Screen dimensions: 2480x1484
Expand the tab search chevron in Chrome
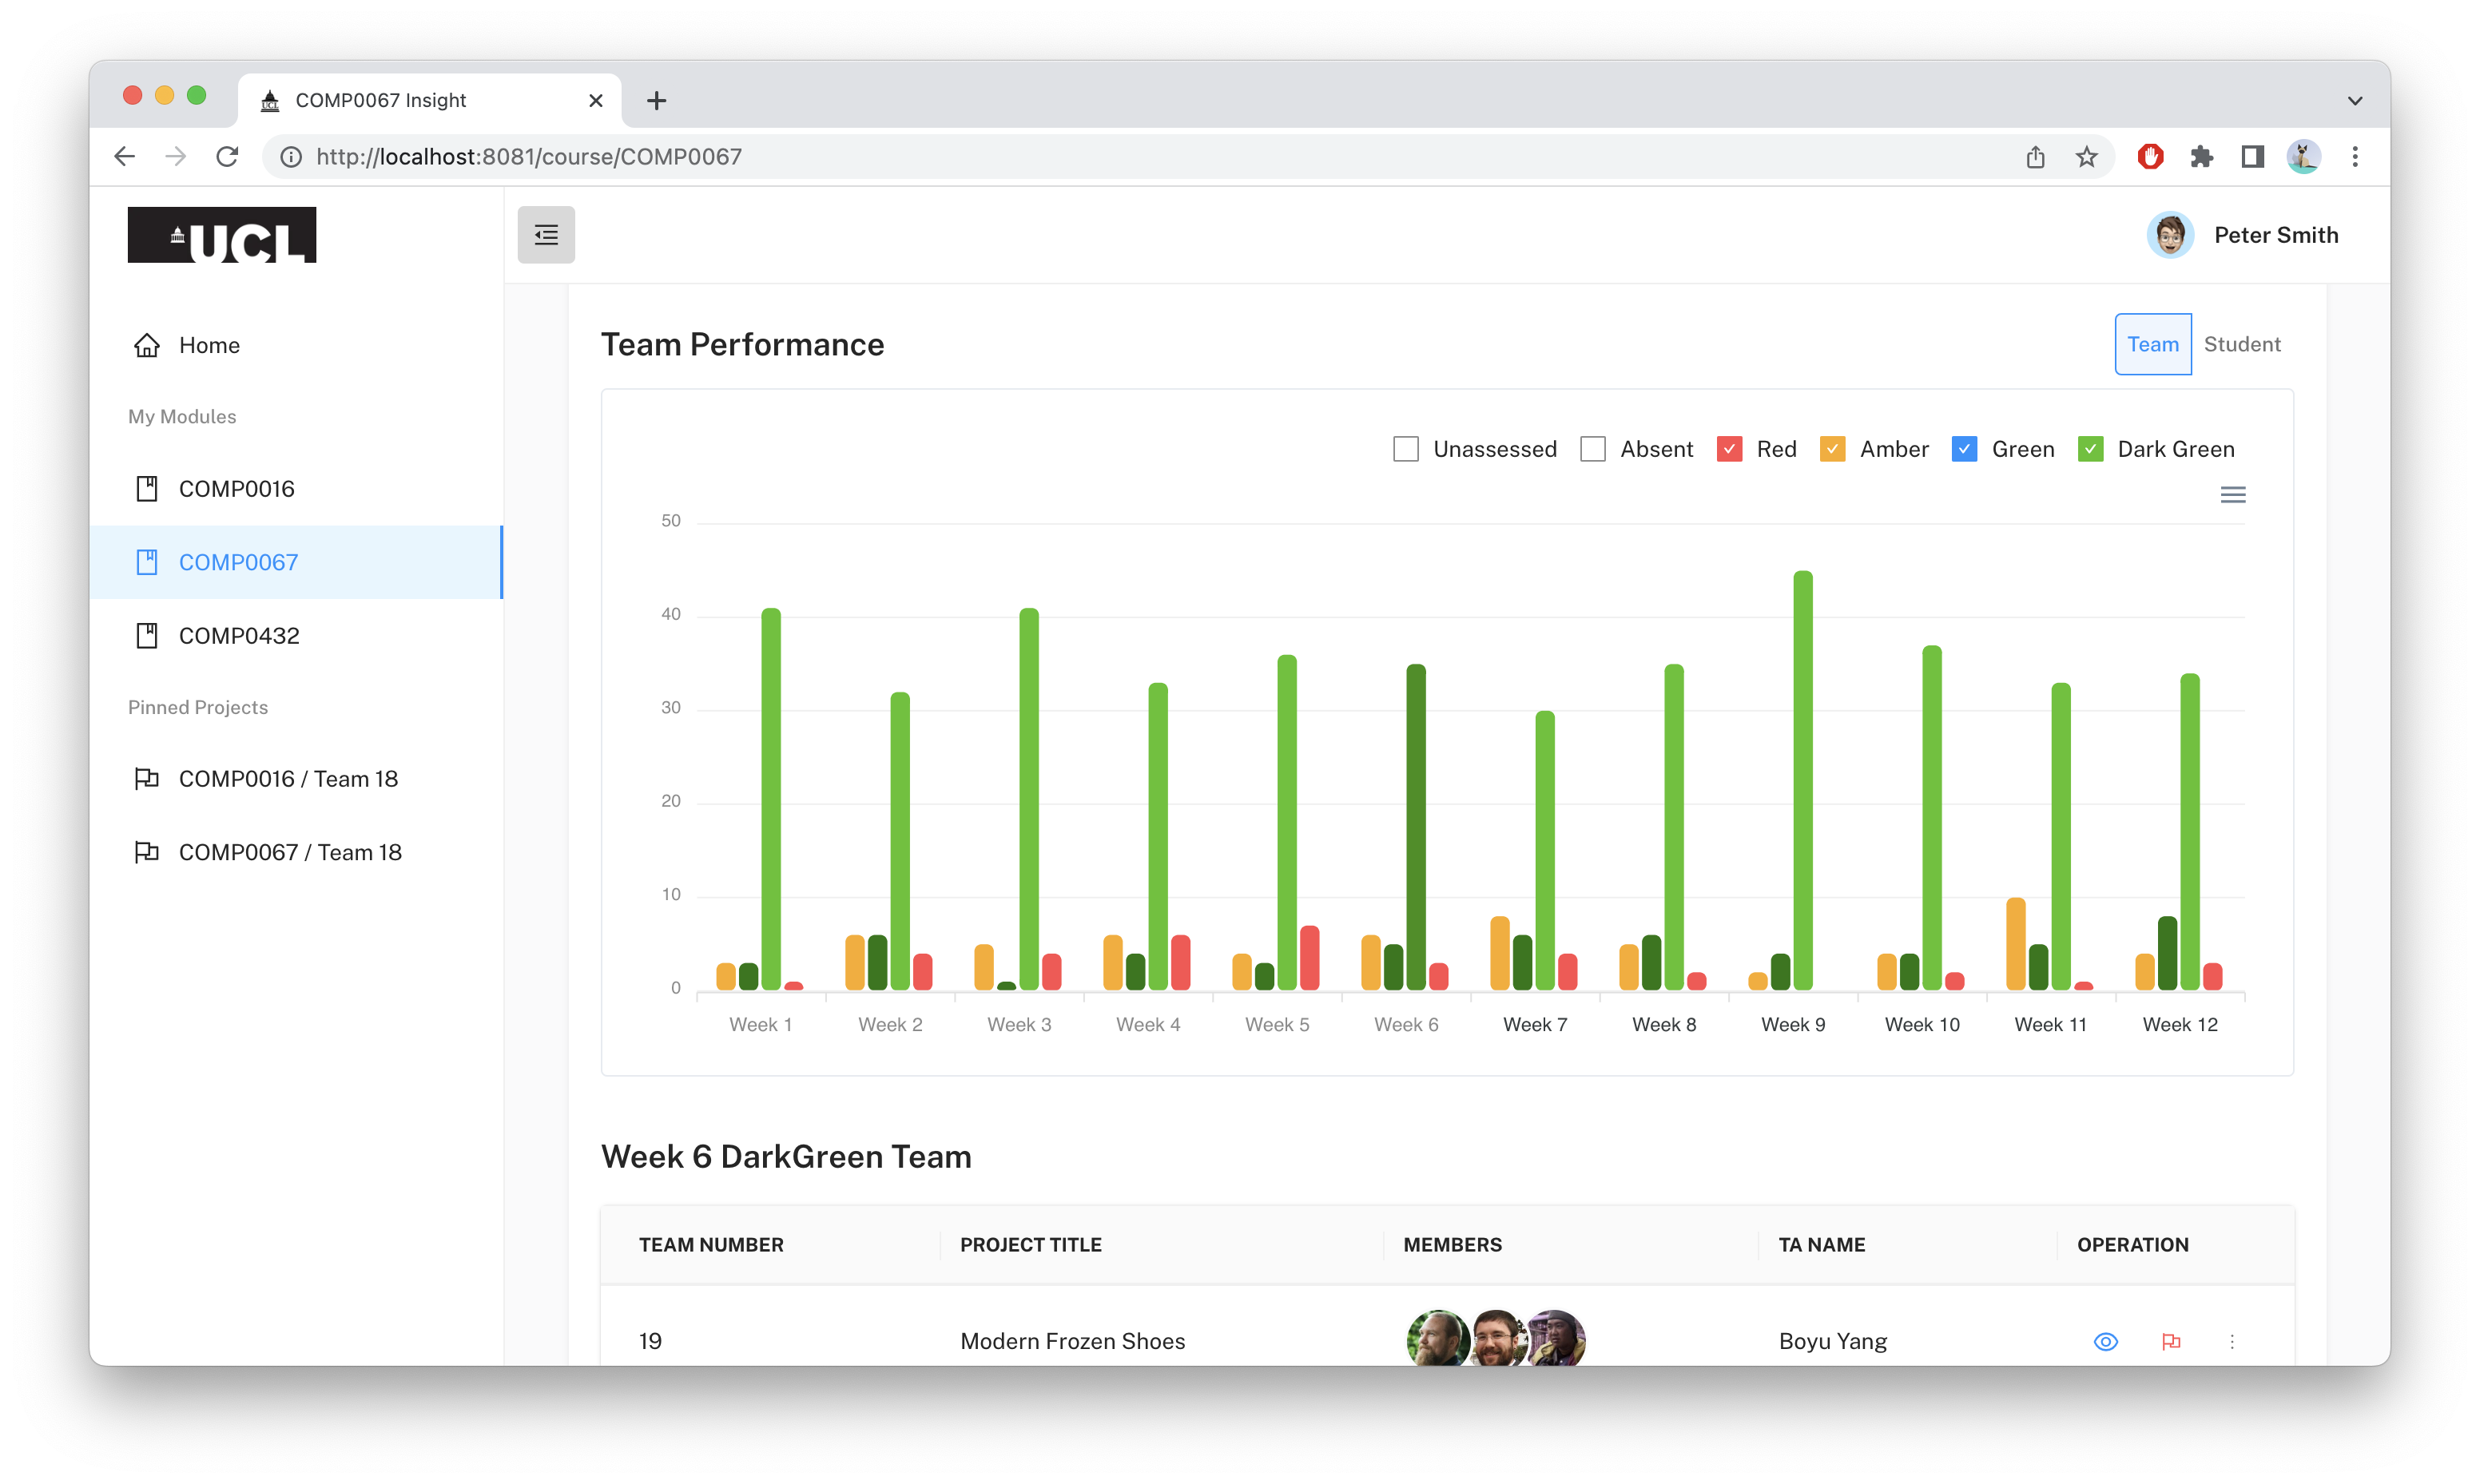(2355, 100)
